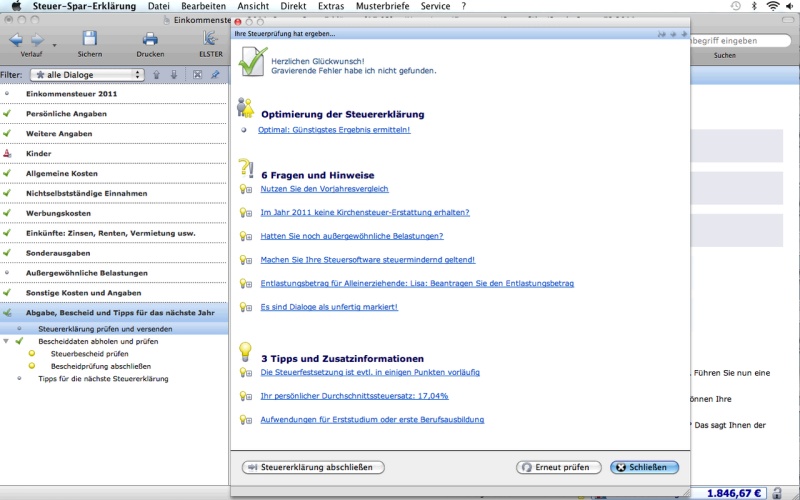Image resolution: width=800 pixels, height=500 pixels.
Task: Open link 'Hatten Sie noch außergewöhnliche Belastungen?'
Action: [352, 236]
